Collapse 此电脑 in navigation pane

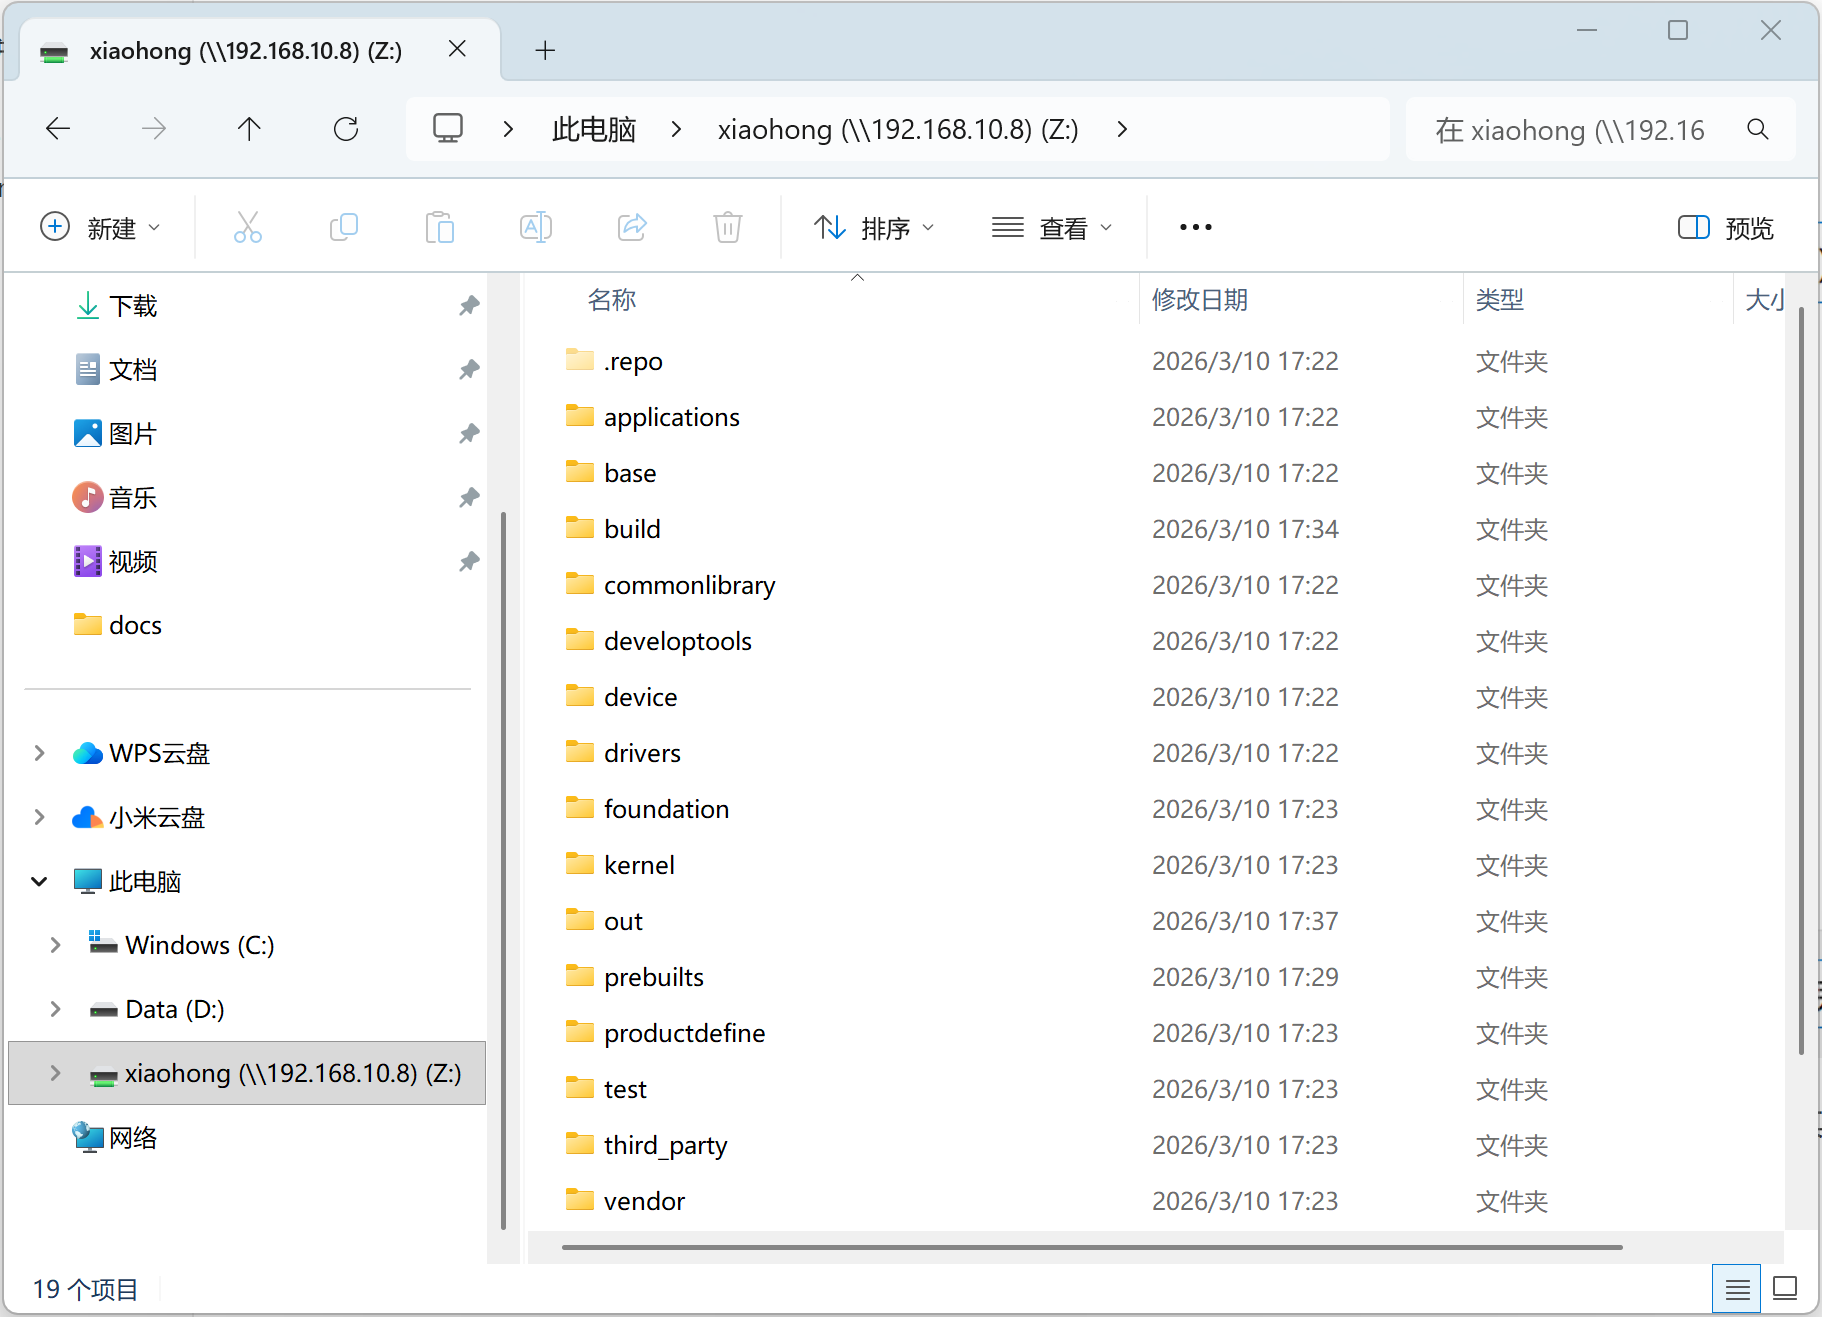click(39, 881)
